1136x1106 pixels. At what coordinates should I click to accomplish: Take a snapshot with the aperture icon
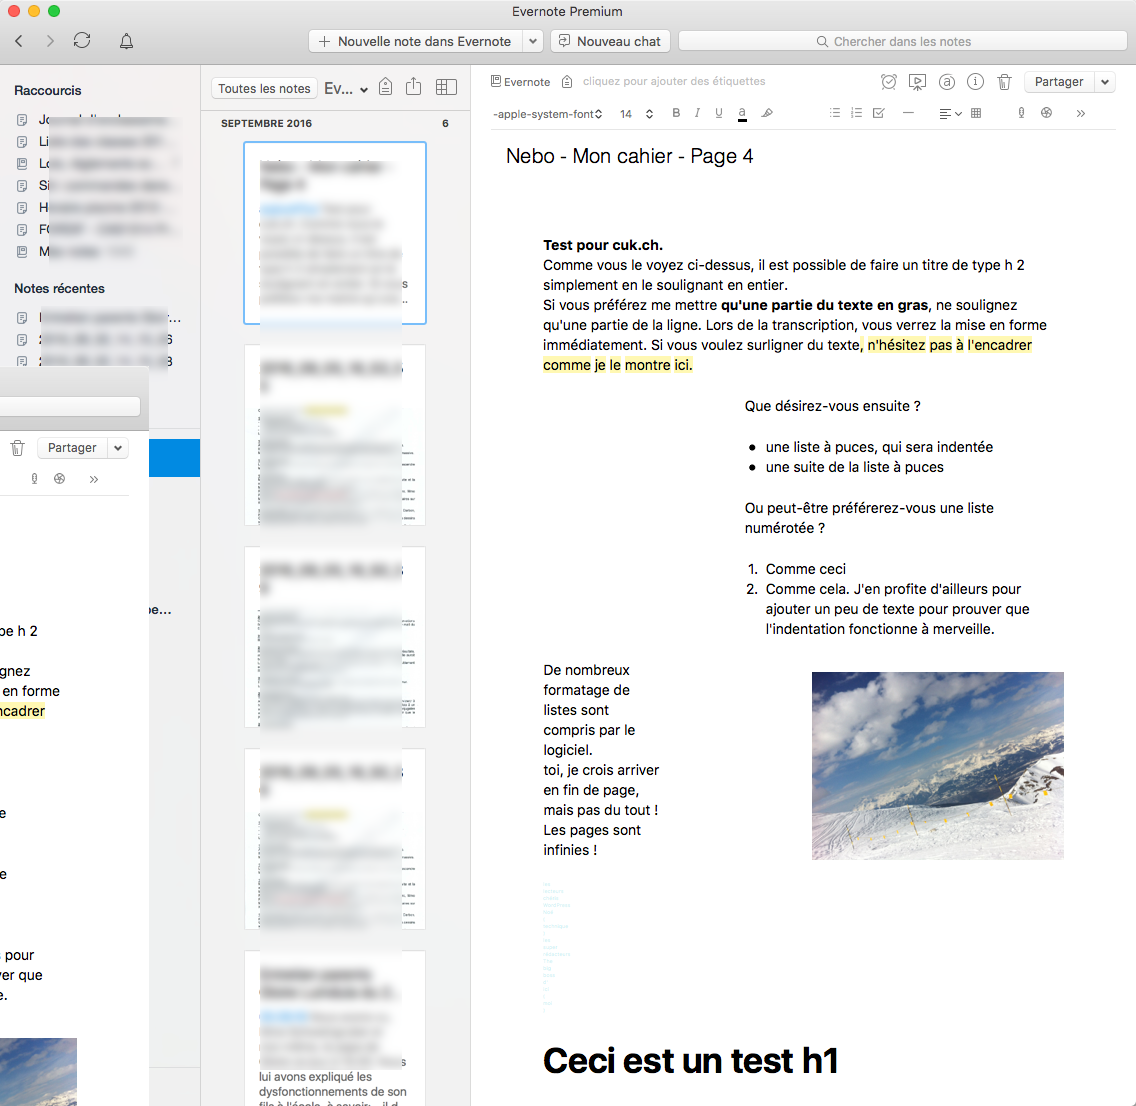[x=1046, y=113]
